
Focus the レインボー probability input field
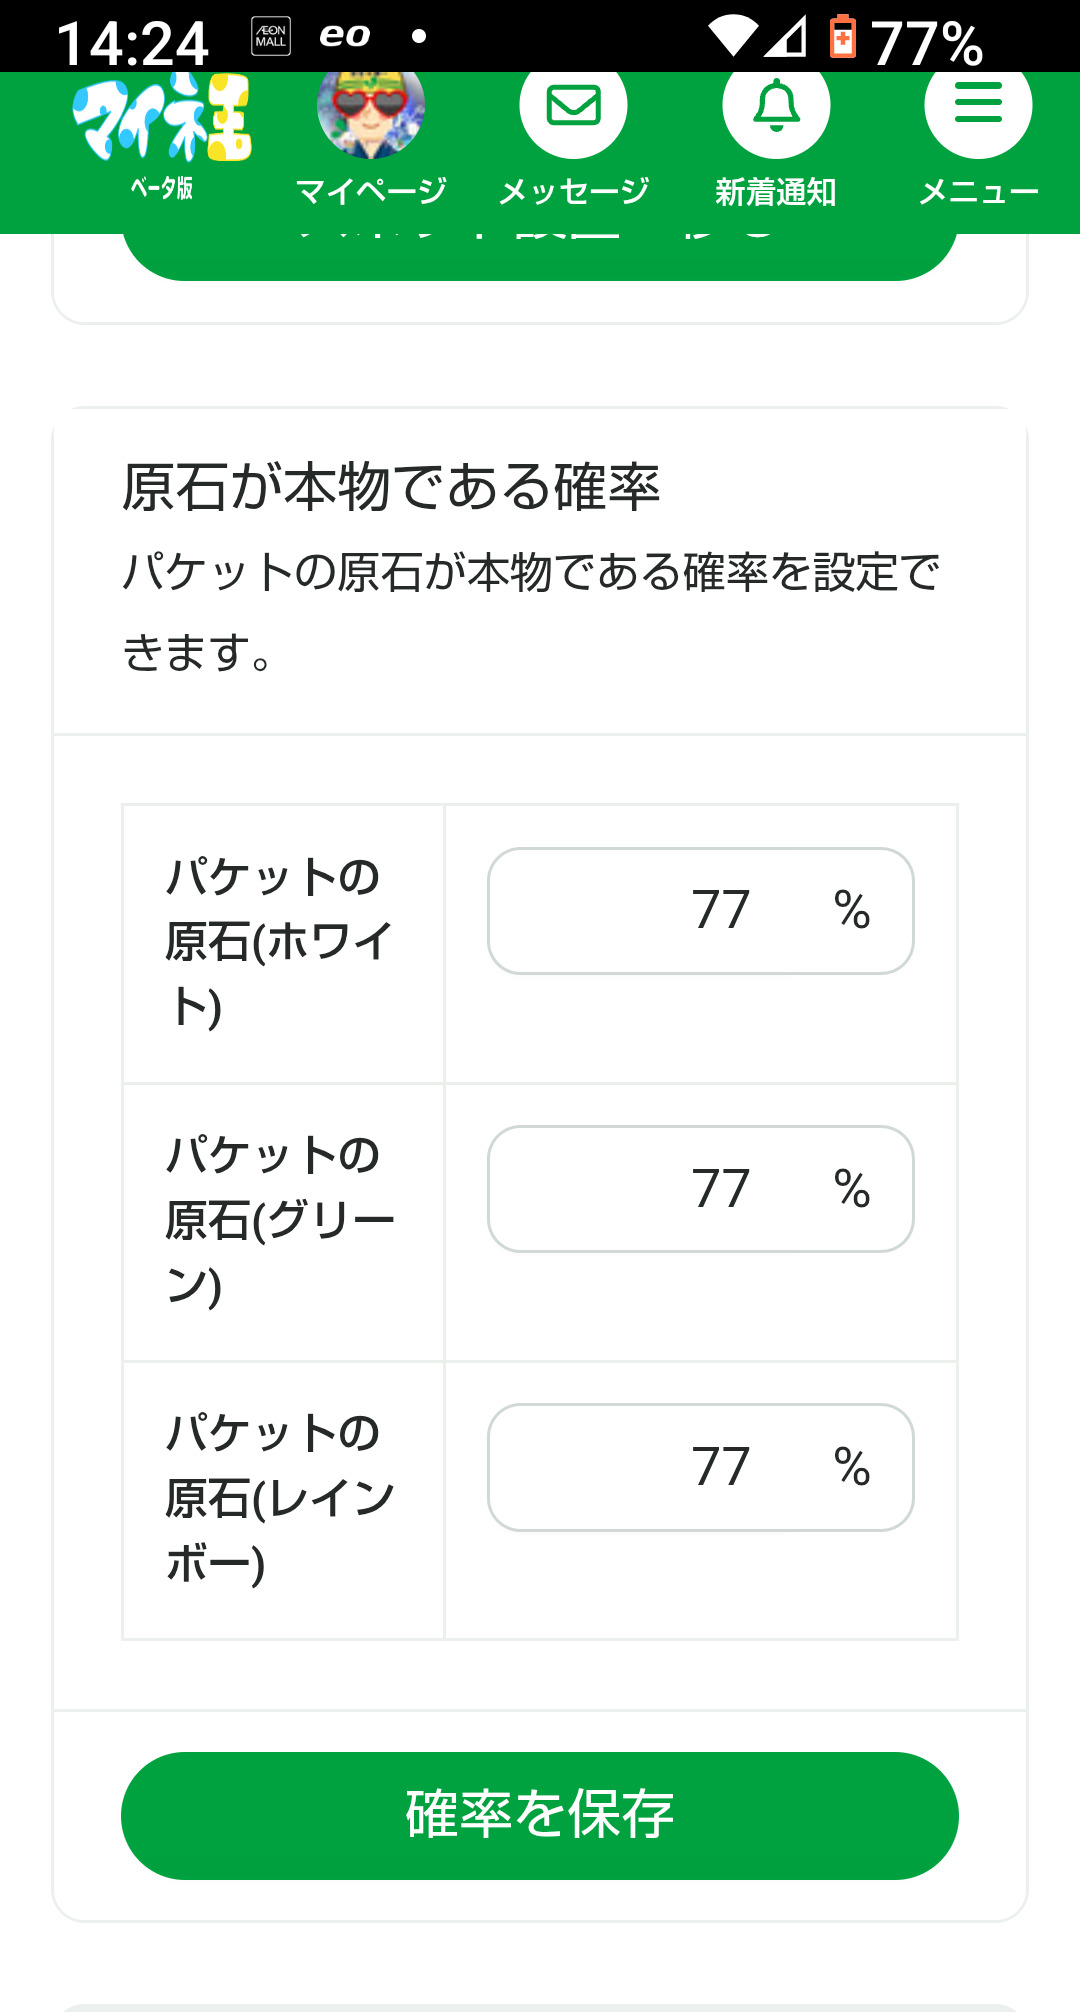pyautogui.click(x=700, y=1467)
